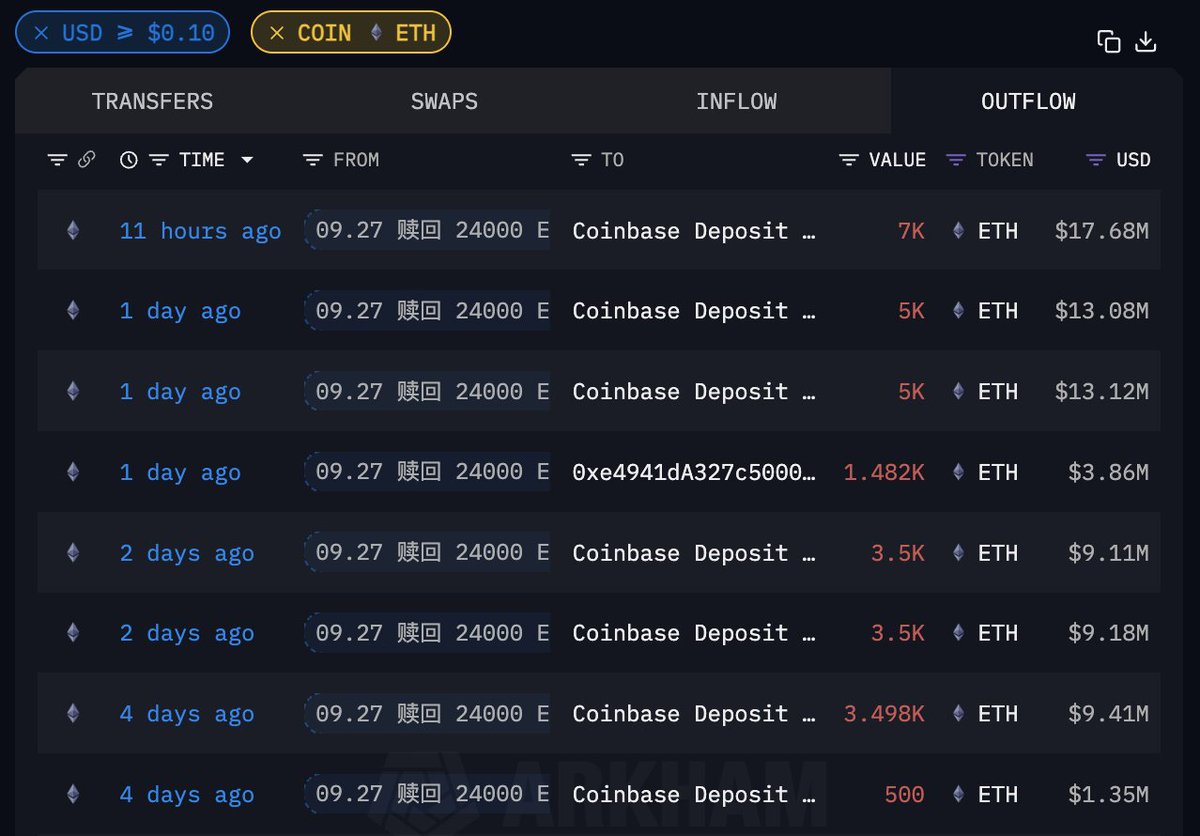Open sender entity on the $9.18M row
Viewport: 1200px width, 836px height.
click(x=428, y=633)
